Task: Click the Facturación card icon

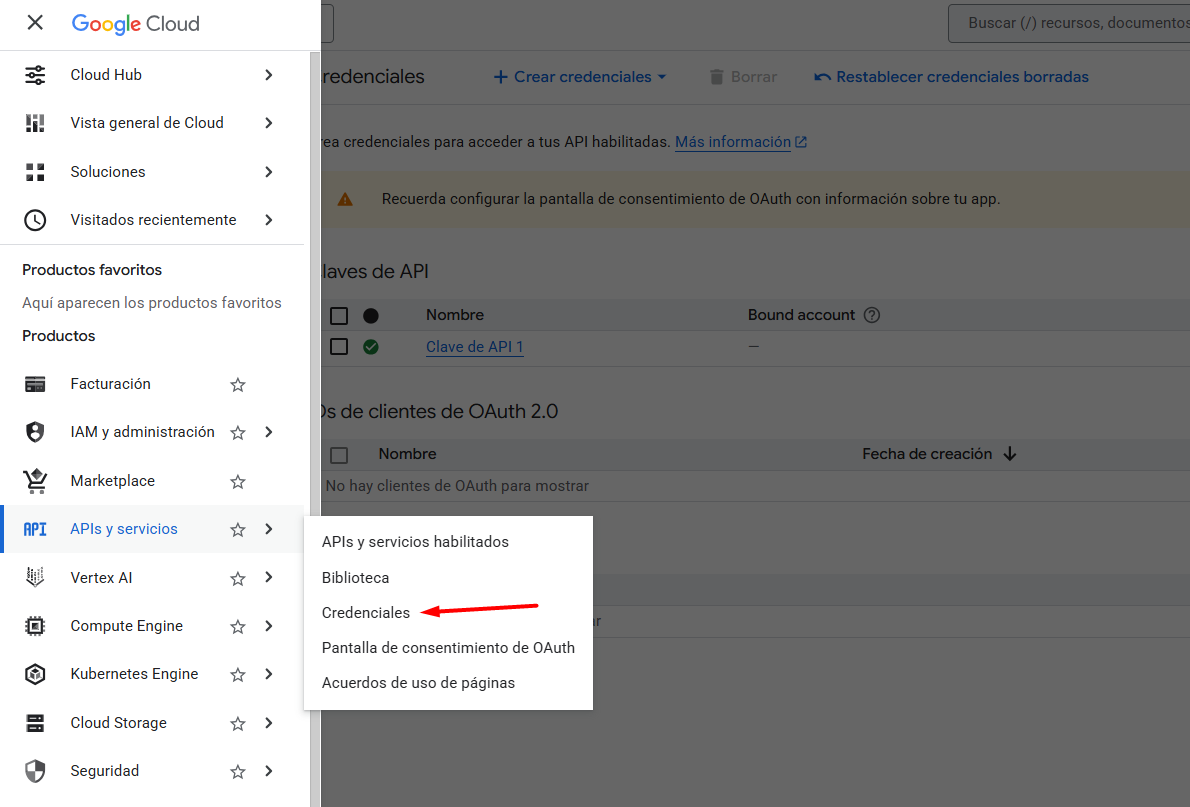Action: point(35,384)
